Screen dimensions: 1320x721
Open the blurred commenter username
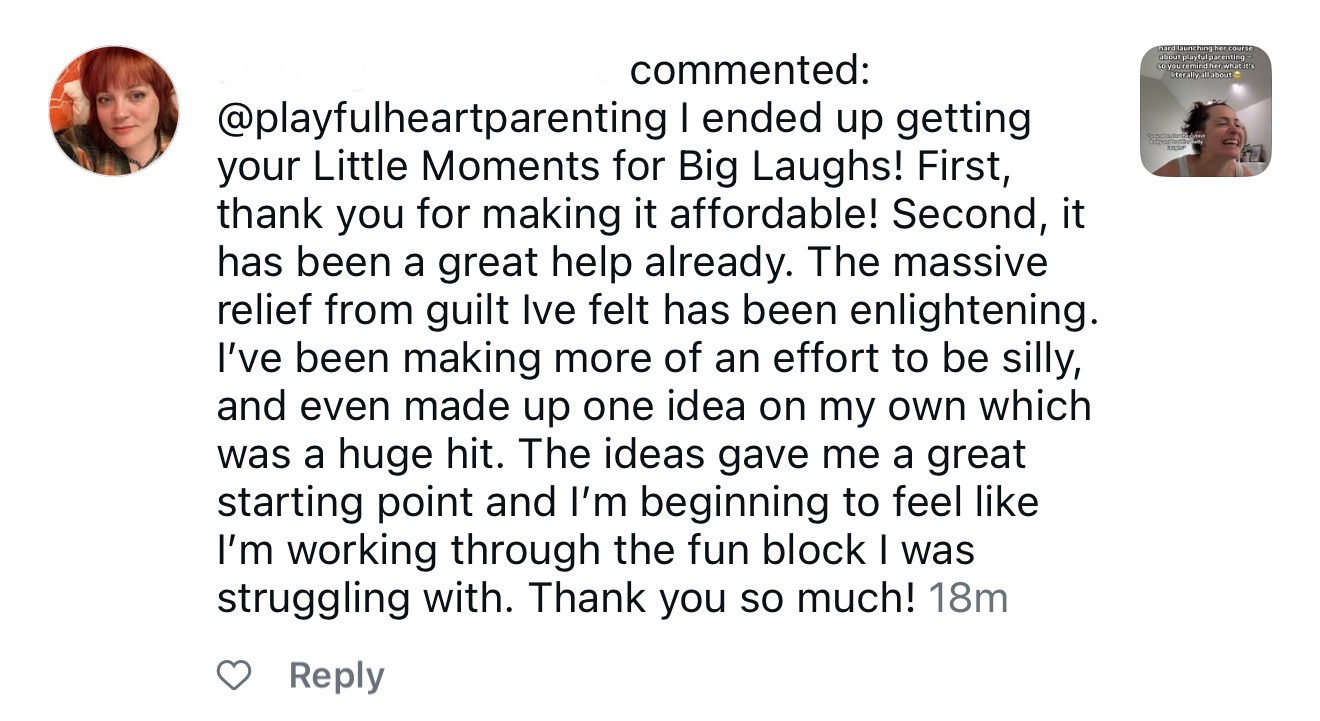click(x=418, y=72)
